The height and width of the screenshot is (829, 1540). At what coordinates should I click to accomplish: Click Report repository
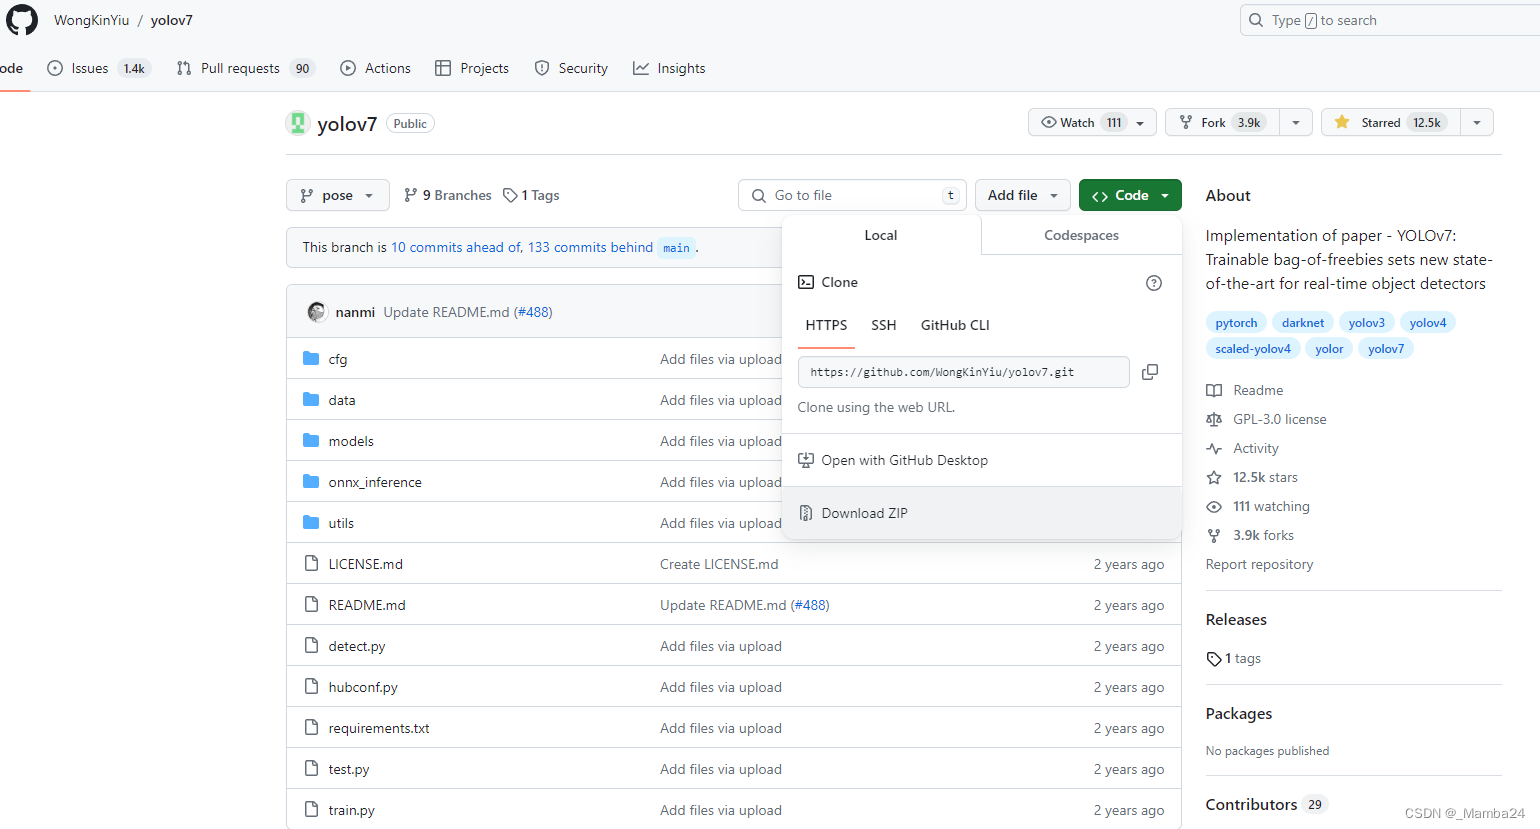pyautogui.click(x=1259, y=564)
